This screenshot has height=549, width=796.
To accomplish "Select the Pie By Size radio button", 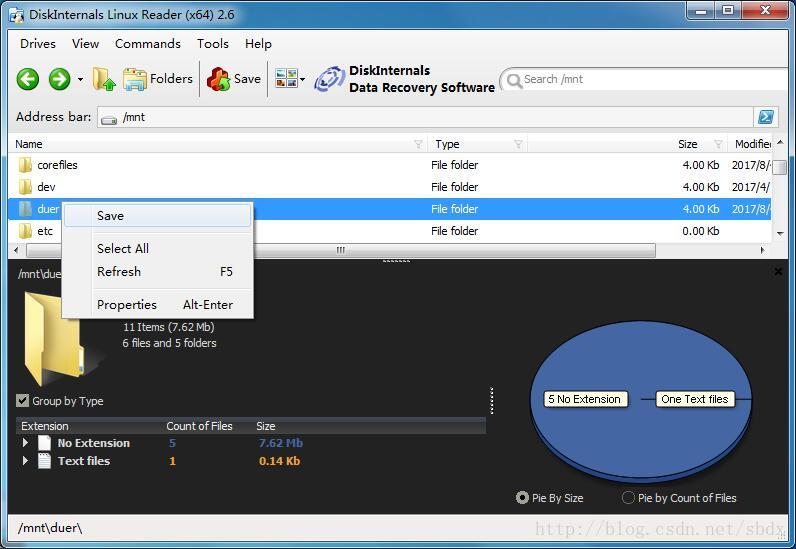I will pyautogui.click(x=522, y=498).
